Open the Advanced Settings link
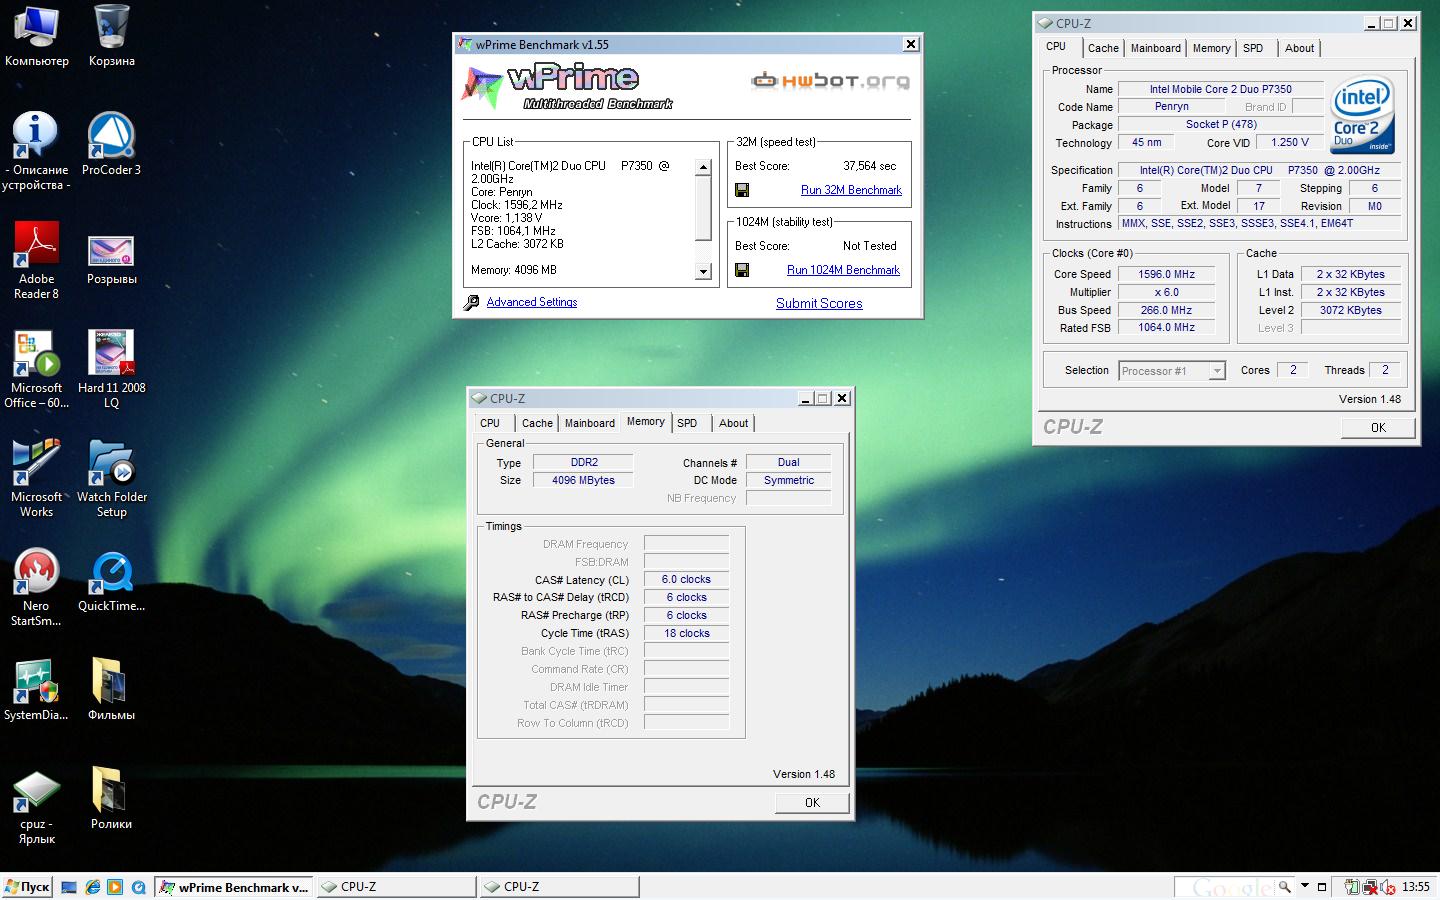This screenshot has width=1440, height=900. click(532, 302)
